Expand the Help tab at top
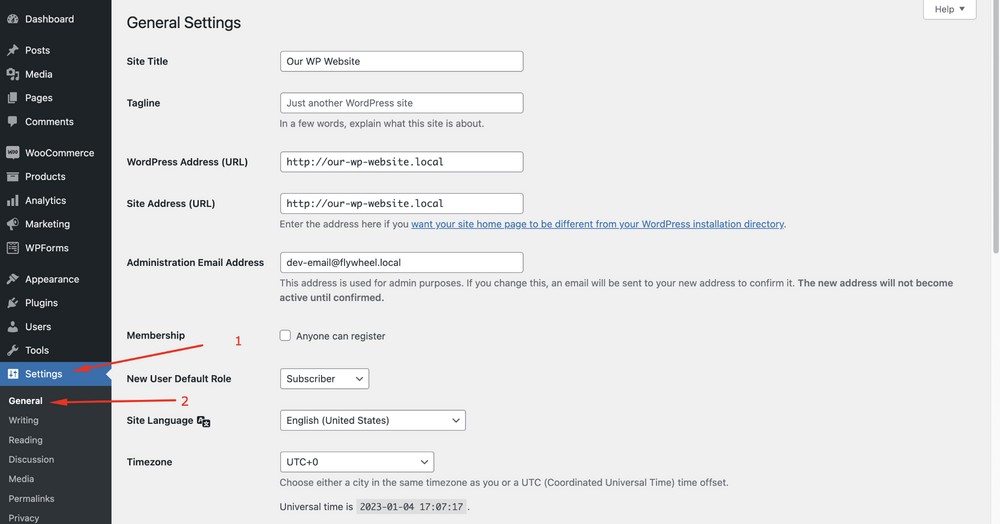This screenshot has height=524, width=1000. coord(949,9)
